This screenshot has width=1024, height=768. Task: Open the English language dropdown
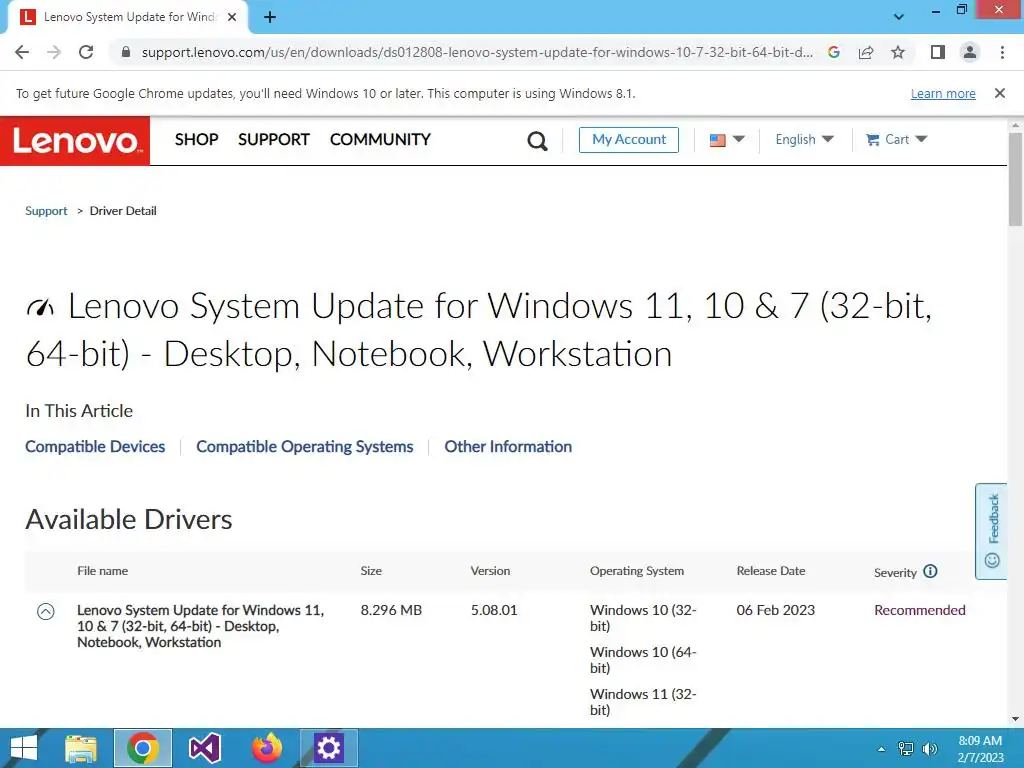[805, 140]
